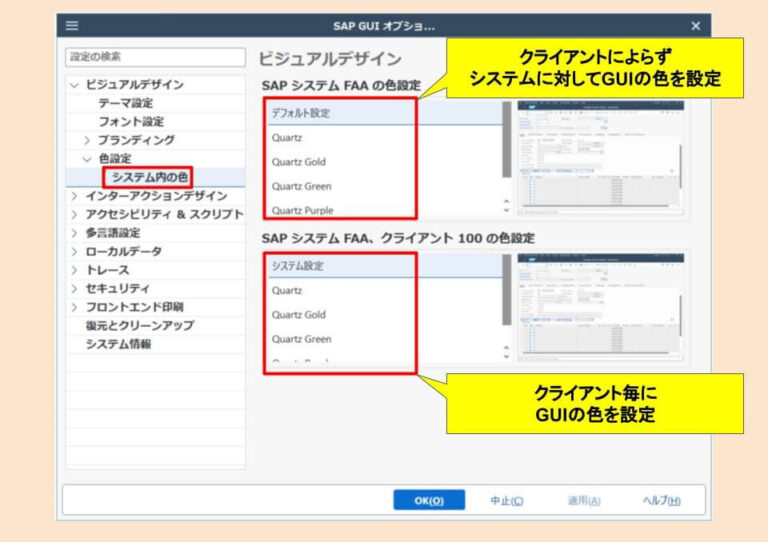
Task: Open システム情報 in the tree
Action: [x=118, y=344]
